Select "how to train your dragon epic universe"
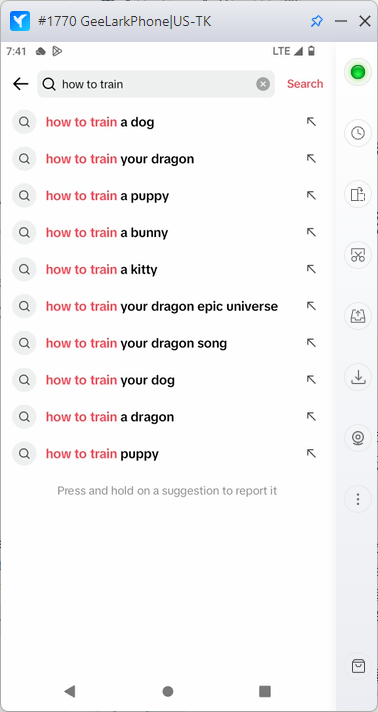Image resolution: width=378 pixels, height=712 pixels. (162, 306)
